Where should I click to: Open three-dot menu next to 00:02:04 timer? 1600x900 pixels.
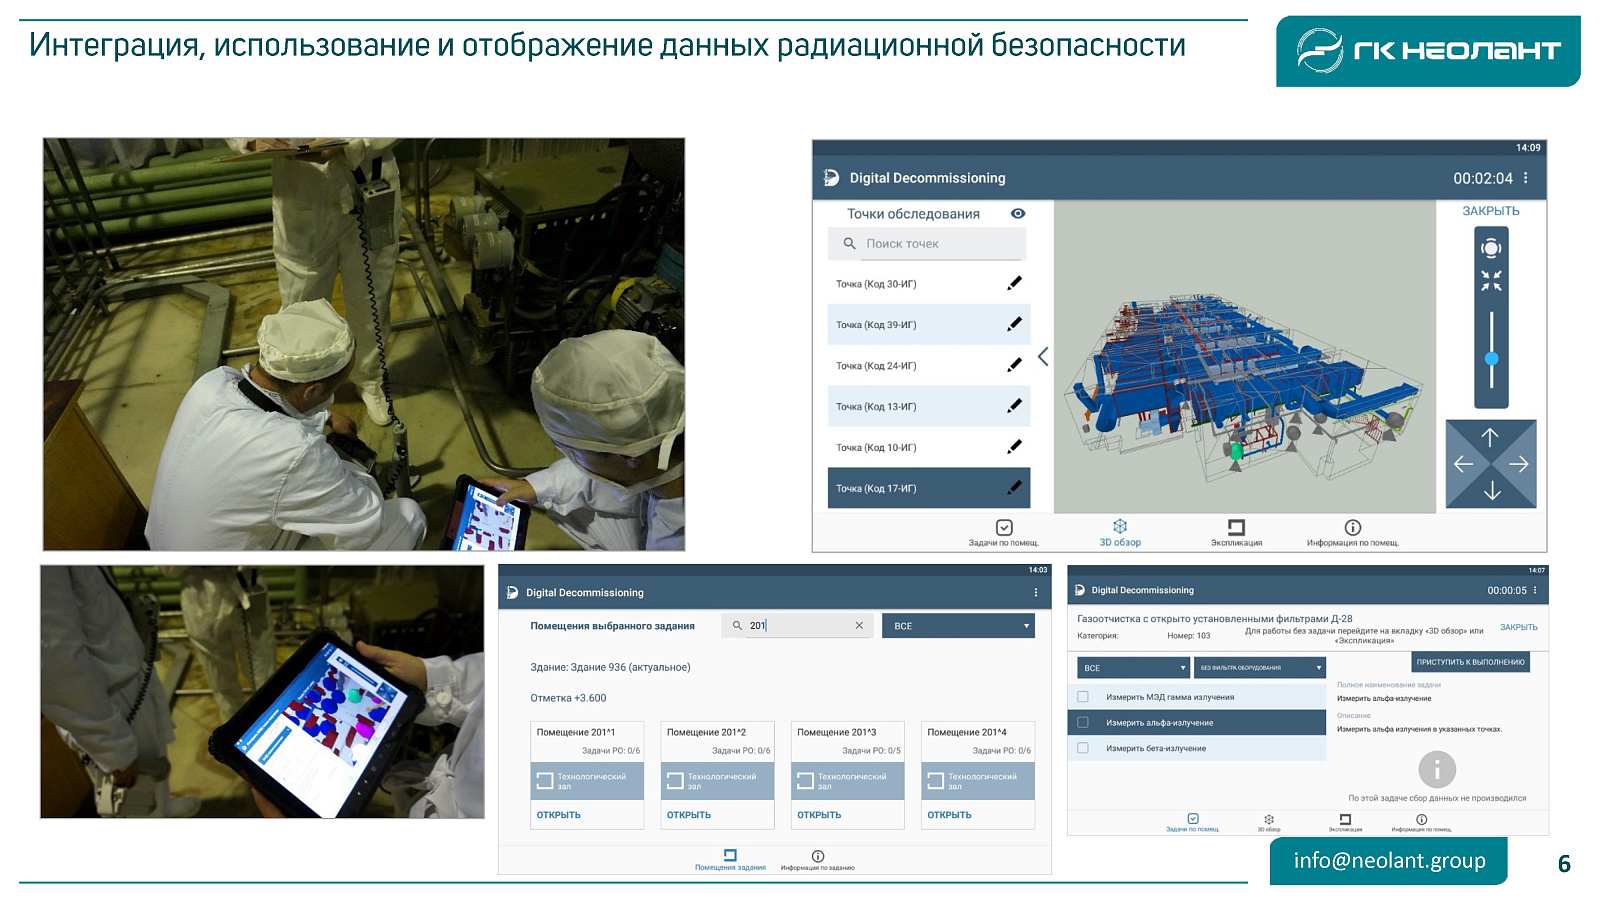coord(1525,178)
